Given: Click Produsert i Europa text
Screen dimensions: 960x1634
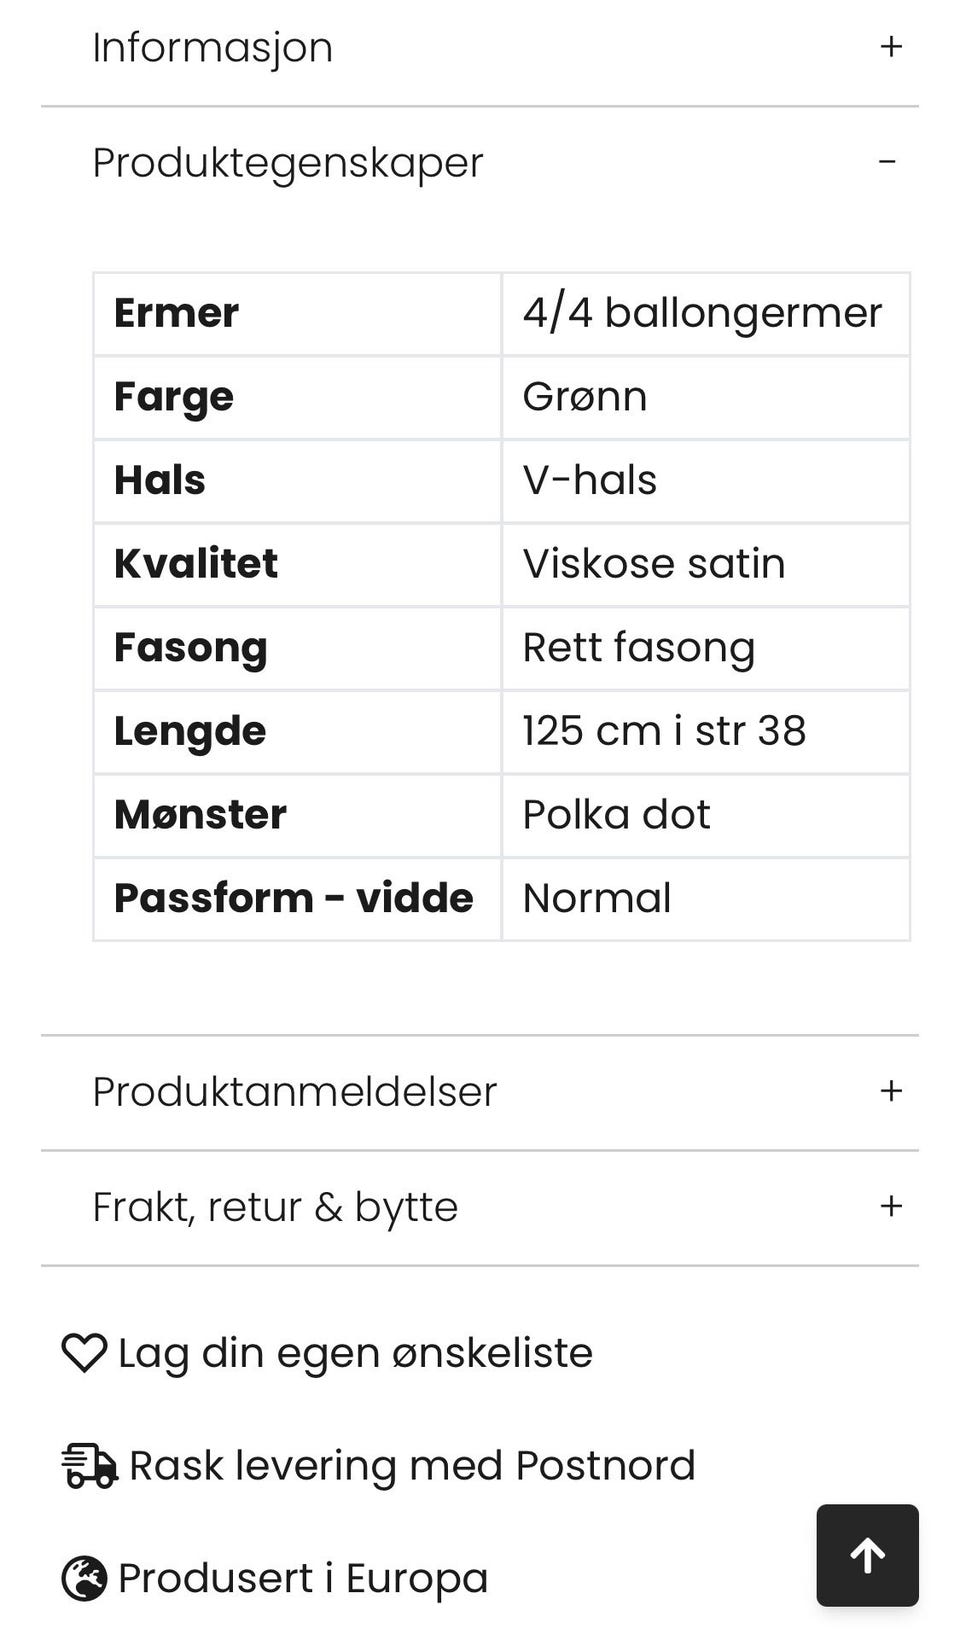Looking at the screenshot, I should coord(303,1579).
